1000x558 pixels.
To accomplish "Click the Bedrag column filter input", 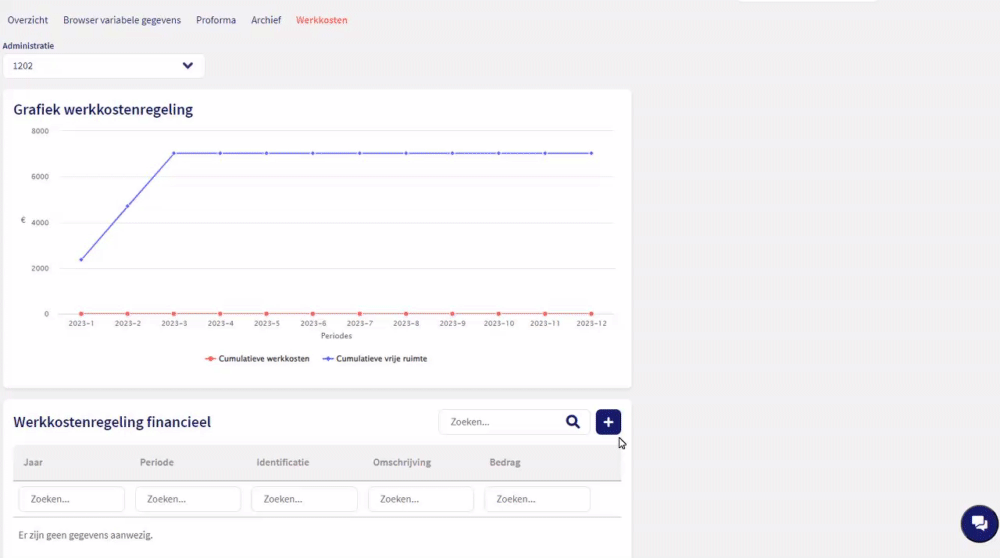I will pyautogui.click(x=537, y=499).
